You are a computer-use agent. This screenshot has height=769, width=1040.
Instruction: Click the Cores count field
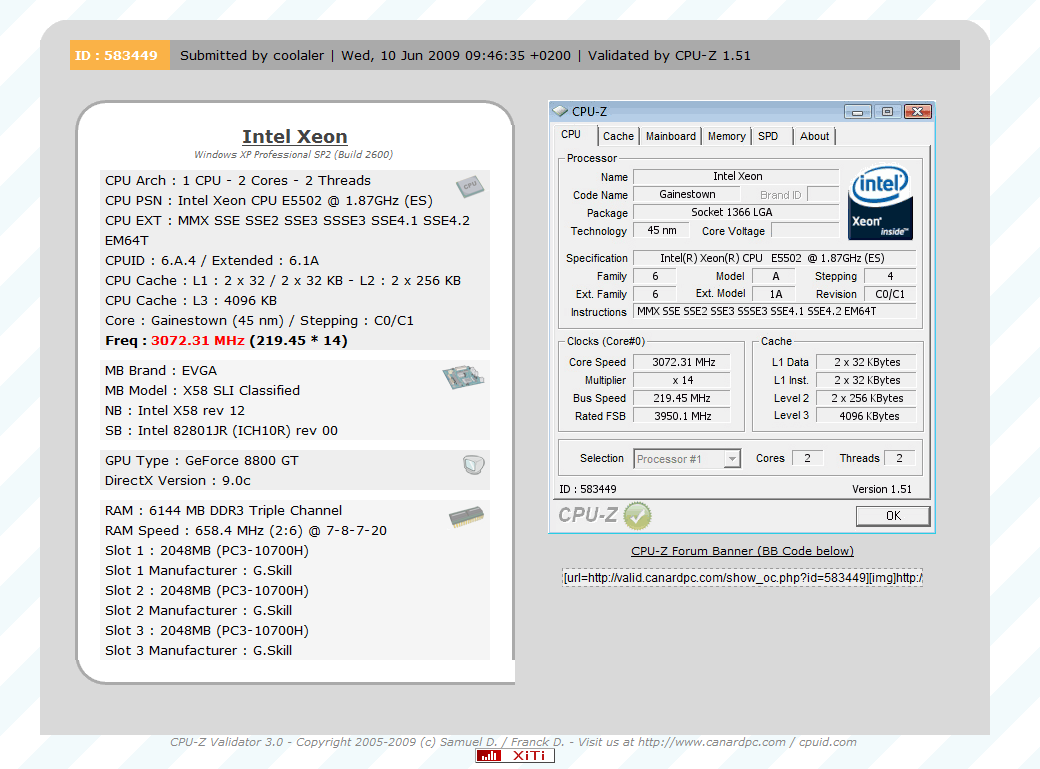(x=808, y=458)
